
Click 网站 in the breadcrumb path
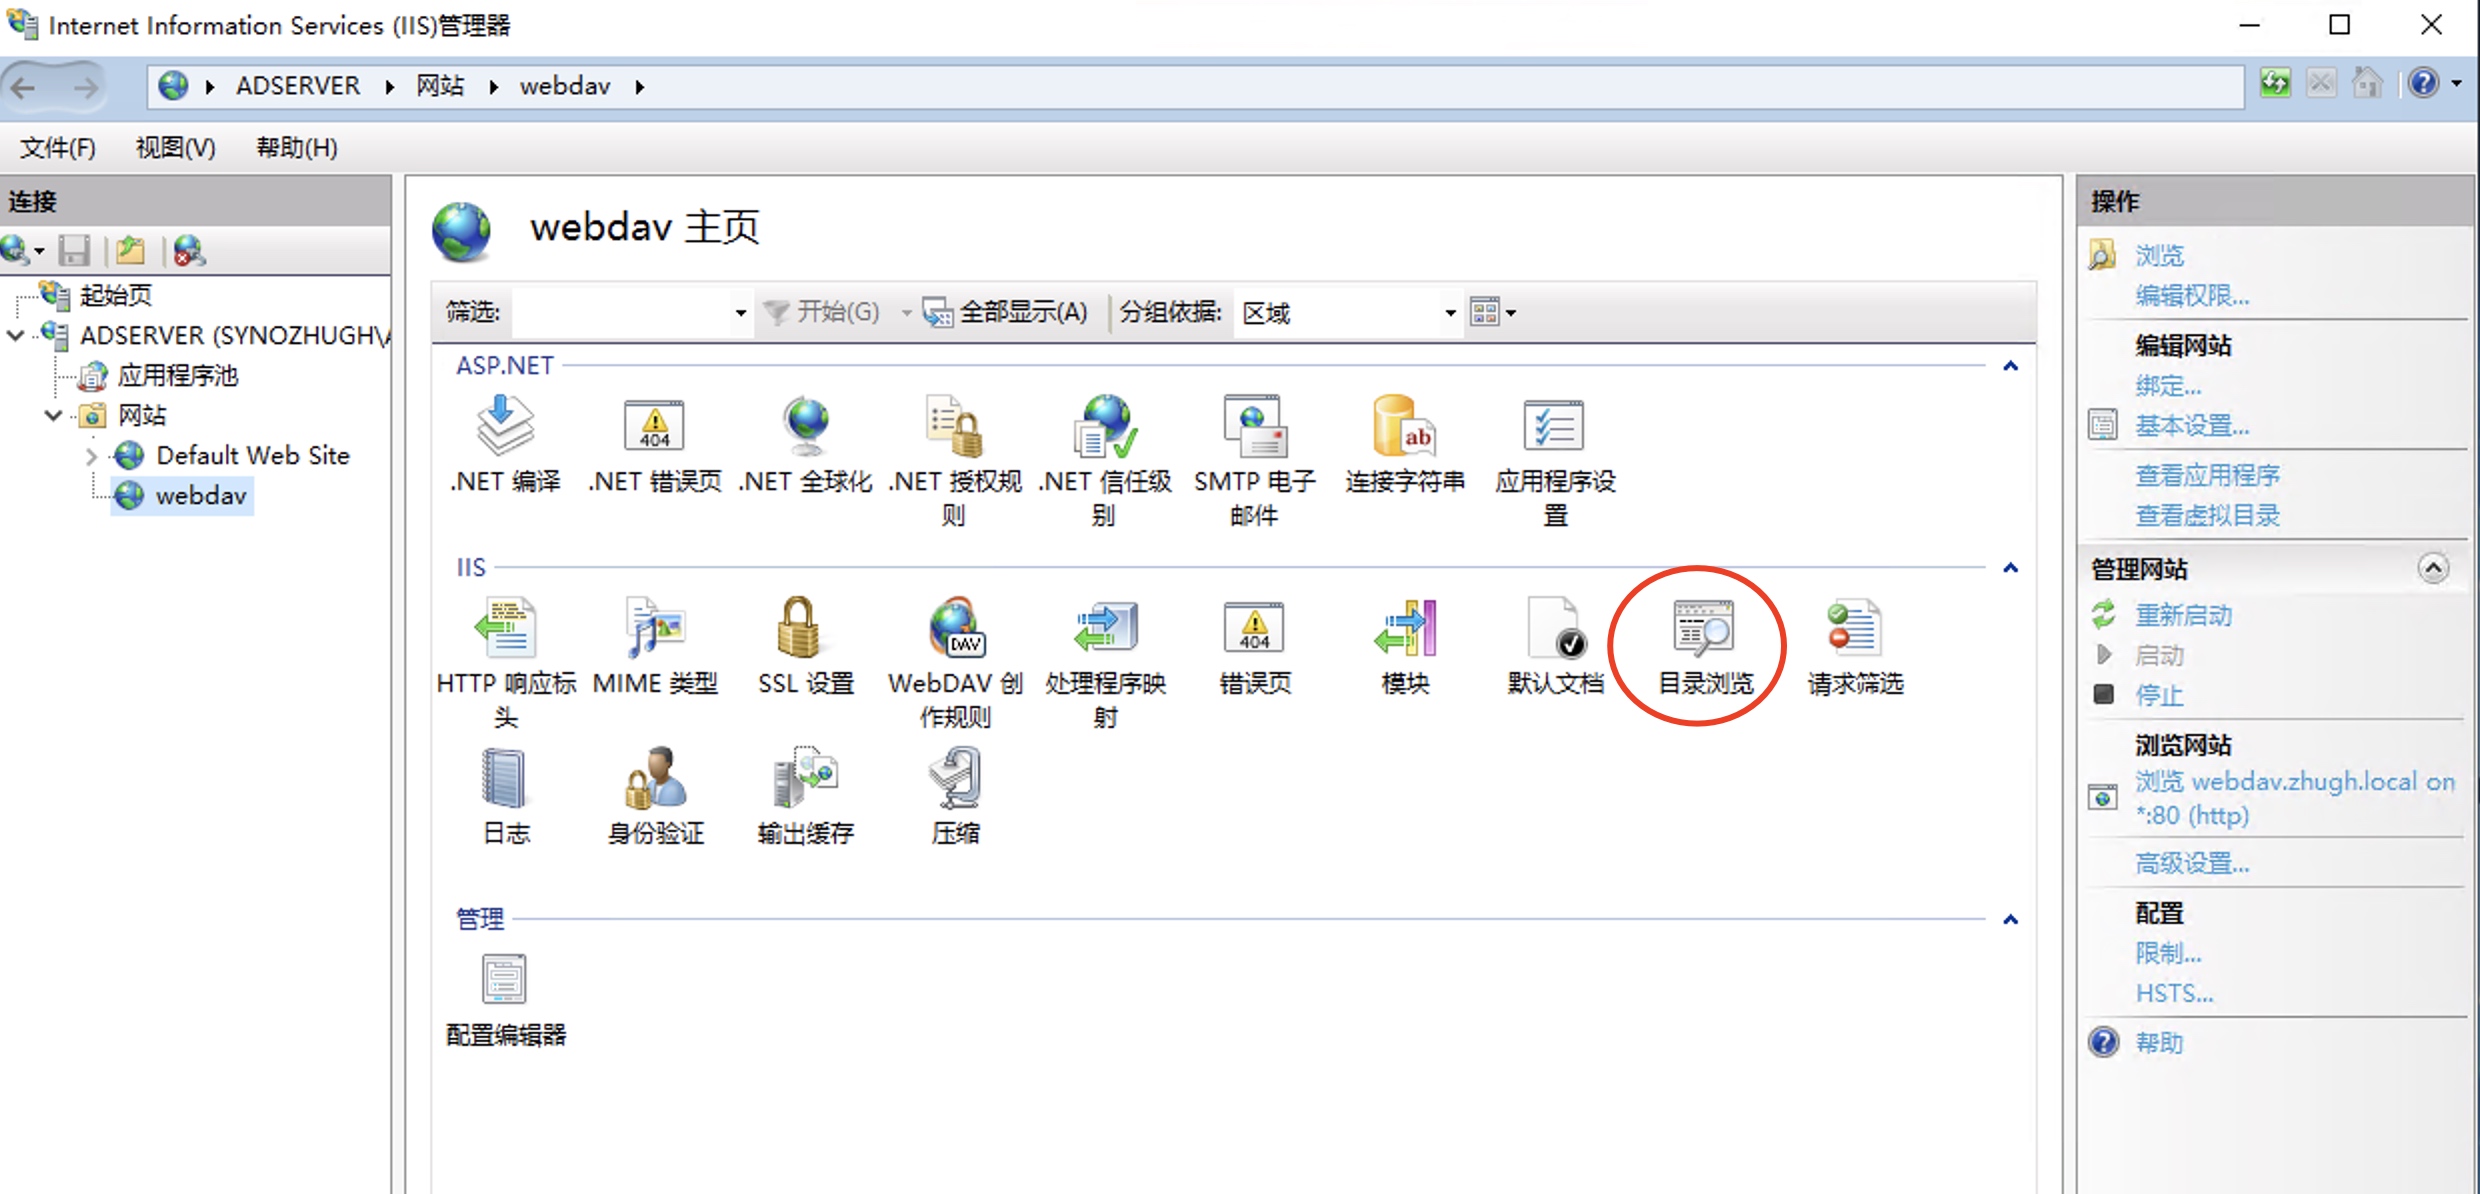(x=440, y=86)
